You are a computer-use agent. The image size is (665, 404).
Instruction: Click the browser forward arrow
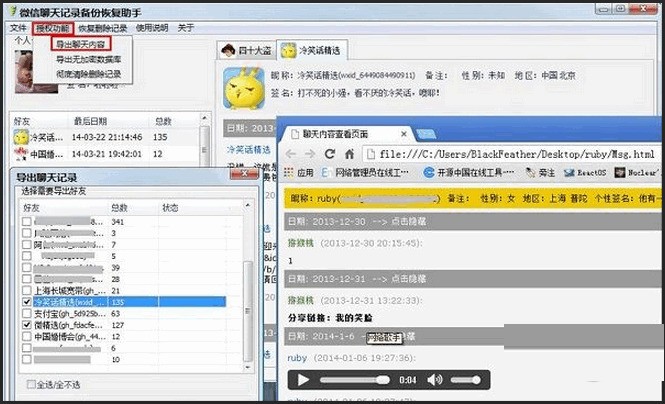point(310,153)
